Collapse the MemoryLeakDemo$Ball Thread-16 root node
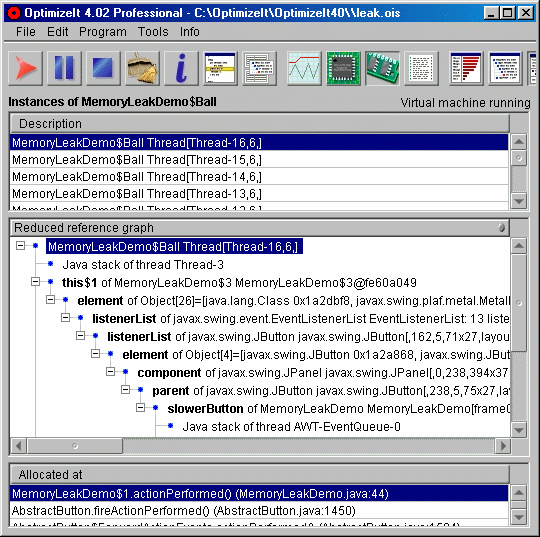This screenshot has width=540, height=537. coord(21,246)
